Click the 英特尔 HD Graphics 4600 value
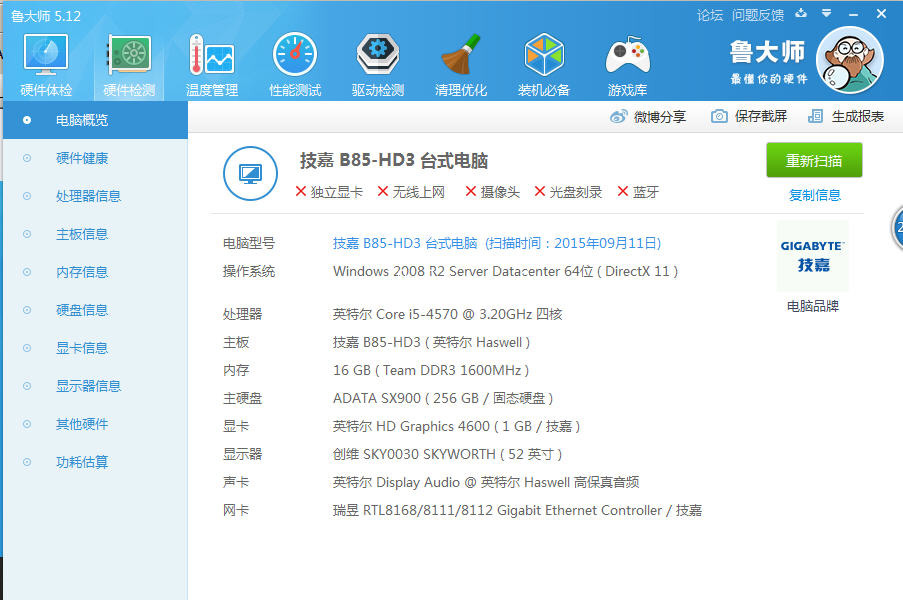Image resolution: width=903 pixels, height=600 pixels. [457, 426]
